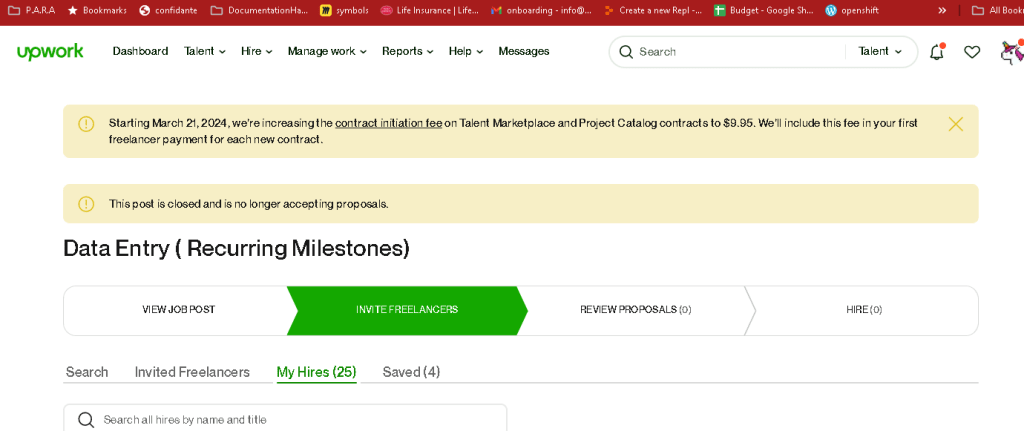The width and height of the screenshot is (1024, 431).
Task: Dismiss the contract initiation fee banner
Action: tap(955, 124)
